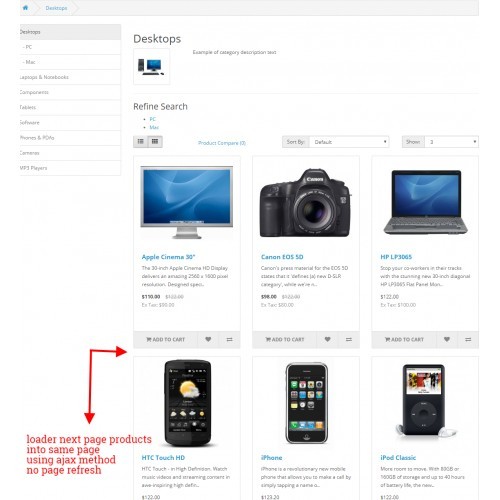Open the Show count dropdown
The image size is (500, 500).
tap(451, 142)
